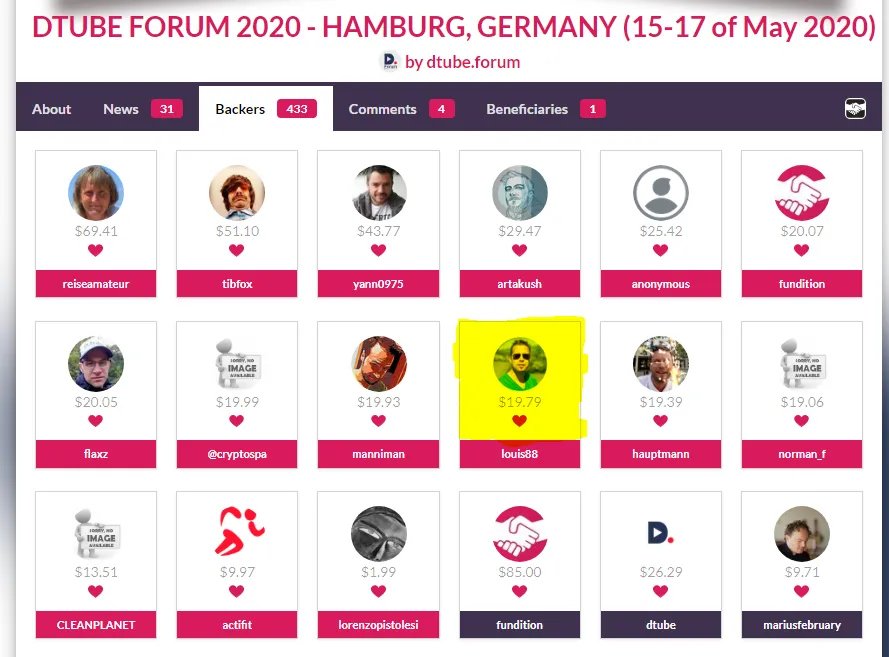Click the CLEANPLANET backer name label

(x=96, y=625)
